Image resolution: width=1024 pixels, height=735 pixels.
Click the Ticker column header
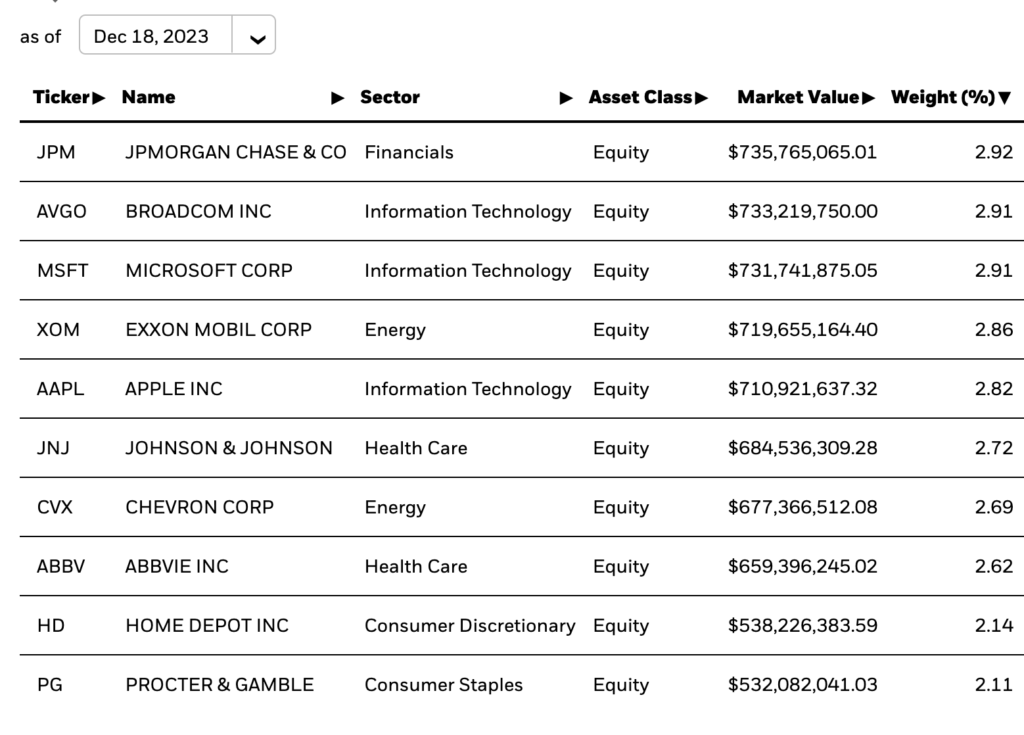61,97
